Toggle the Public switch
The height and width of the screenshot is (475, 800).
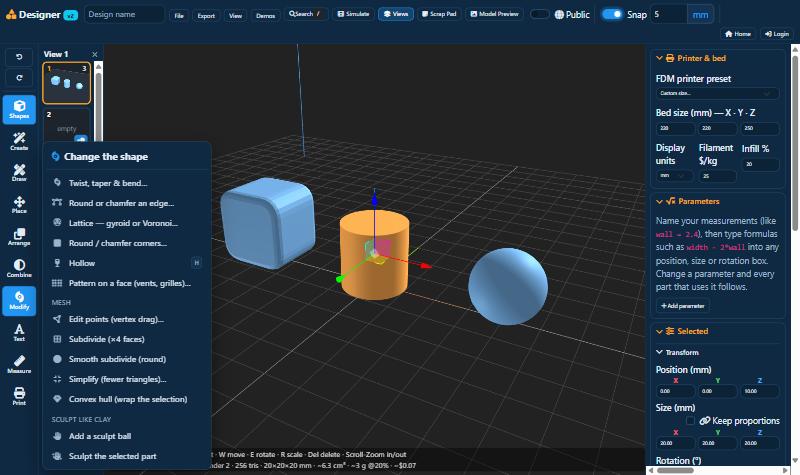539,14
